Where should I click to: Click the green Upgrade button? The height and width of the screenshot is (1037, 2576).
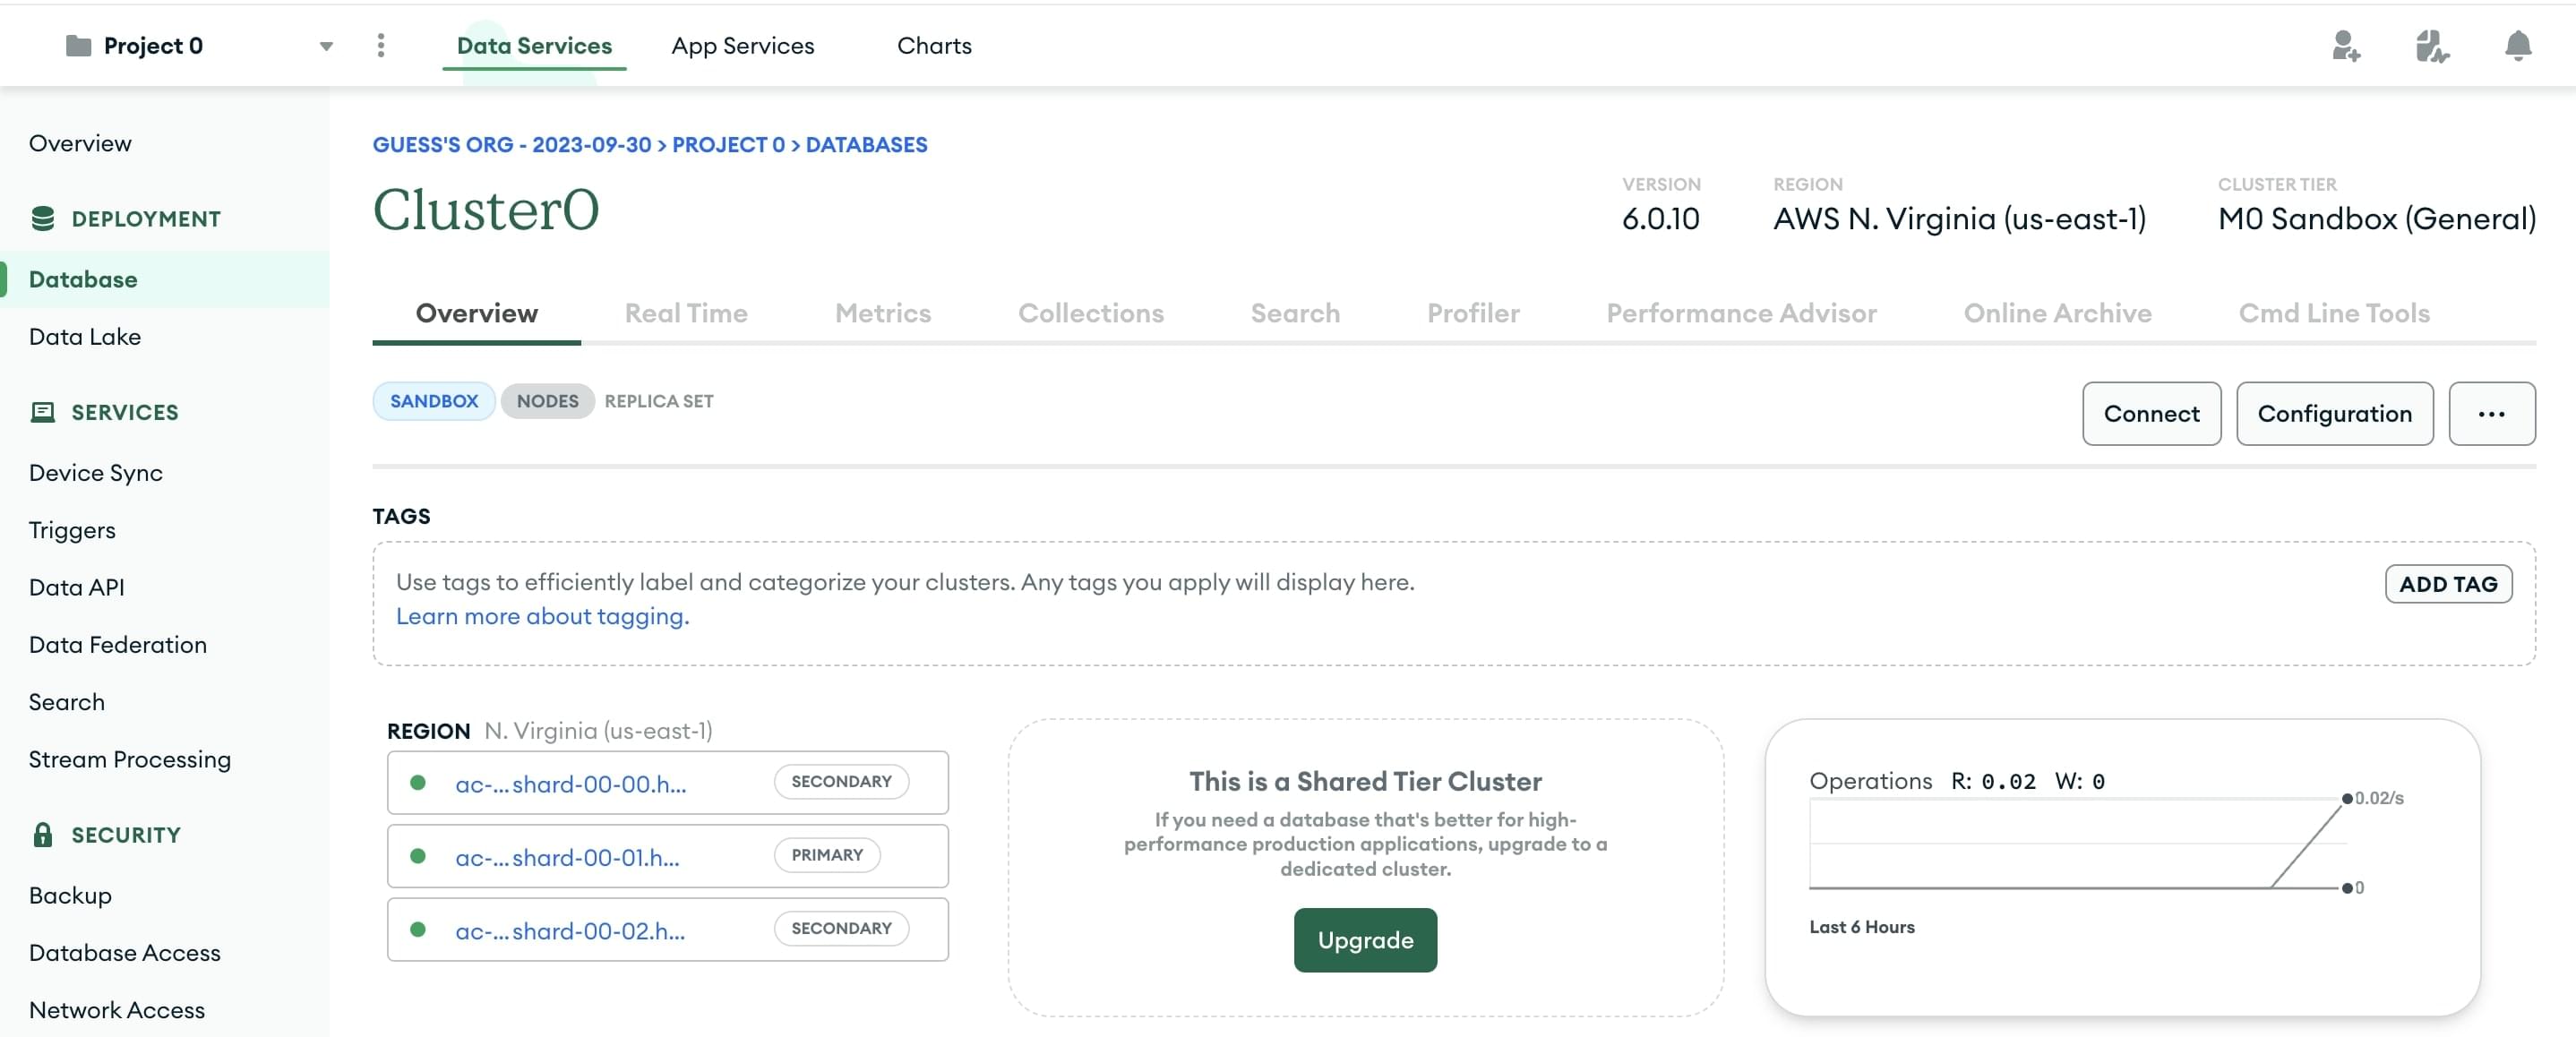(1365, 940)
